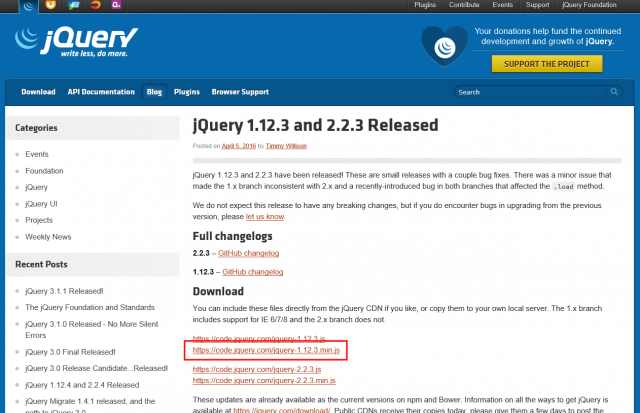
Task: Open the jQuery site icon in top bar
Action: pyautogui.click(x=29, y=6)
